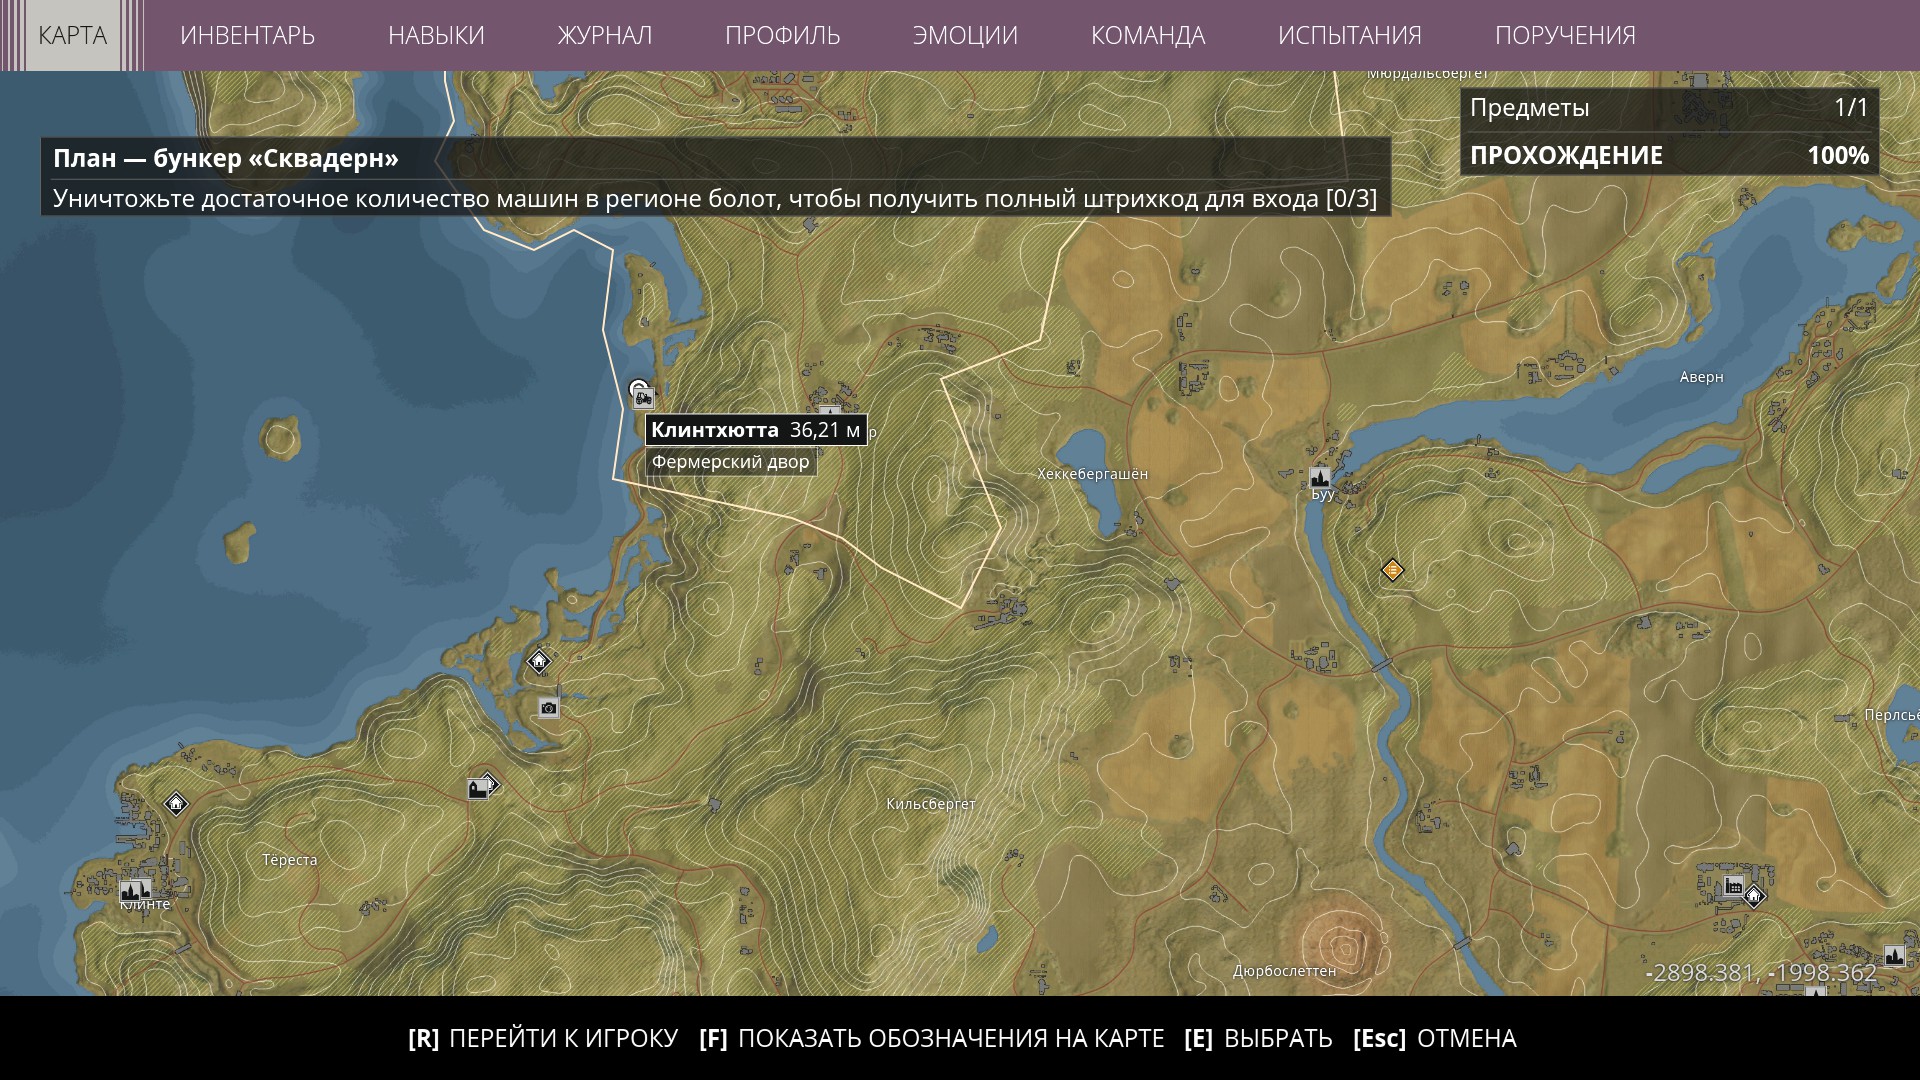The width and height of the screenshot is (1920, 1080).
Task: Open the КАРТА tab
Action: pyautogui.click(x=72, y=35)
